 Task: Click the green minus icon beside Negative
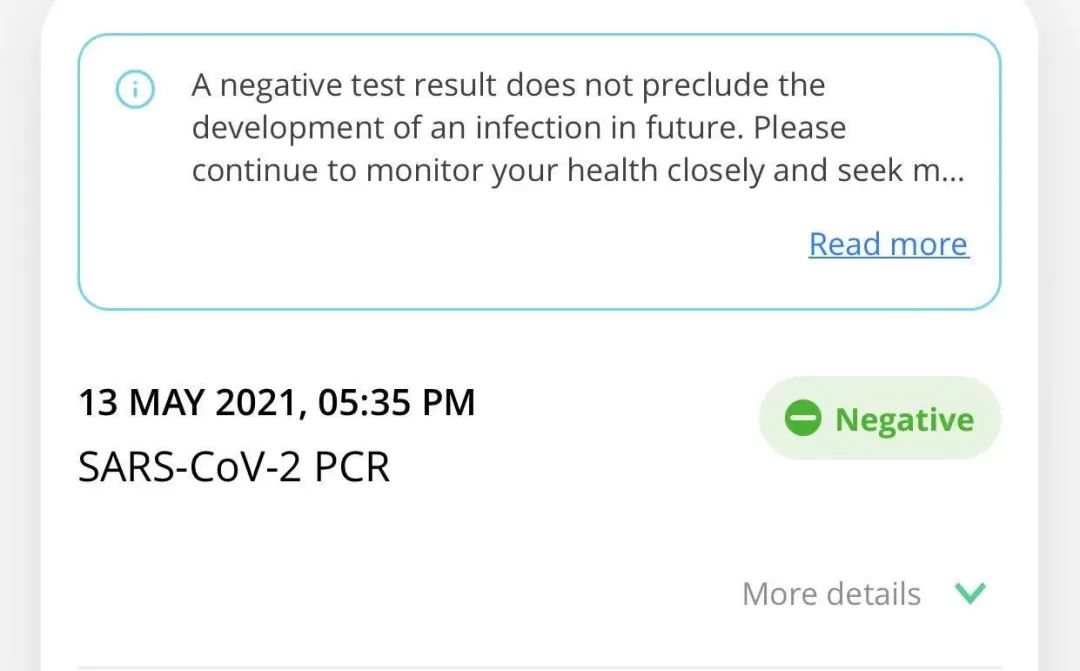tap(802, 419)
